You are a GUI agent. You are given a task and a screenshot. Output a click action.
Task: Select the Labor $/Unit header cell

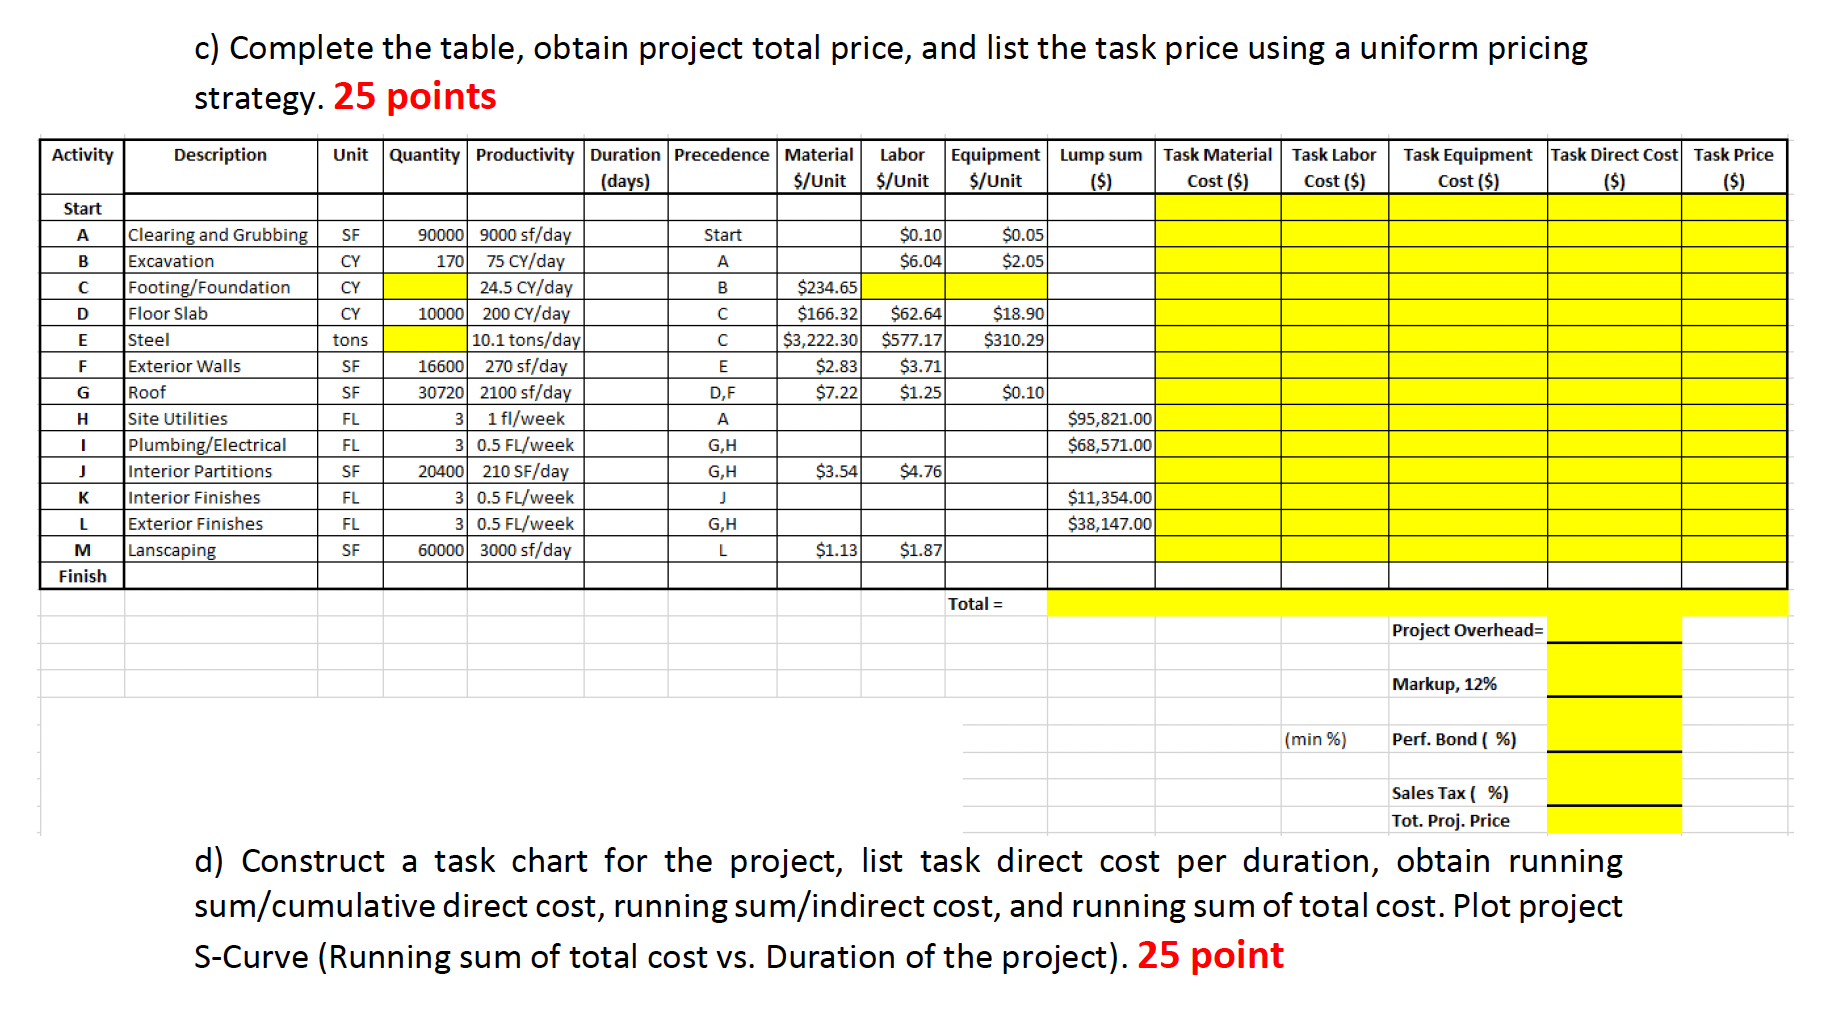[x=901, y=167]
